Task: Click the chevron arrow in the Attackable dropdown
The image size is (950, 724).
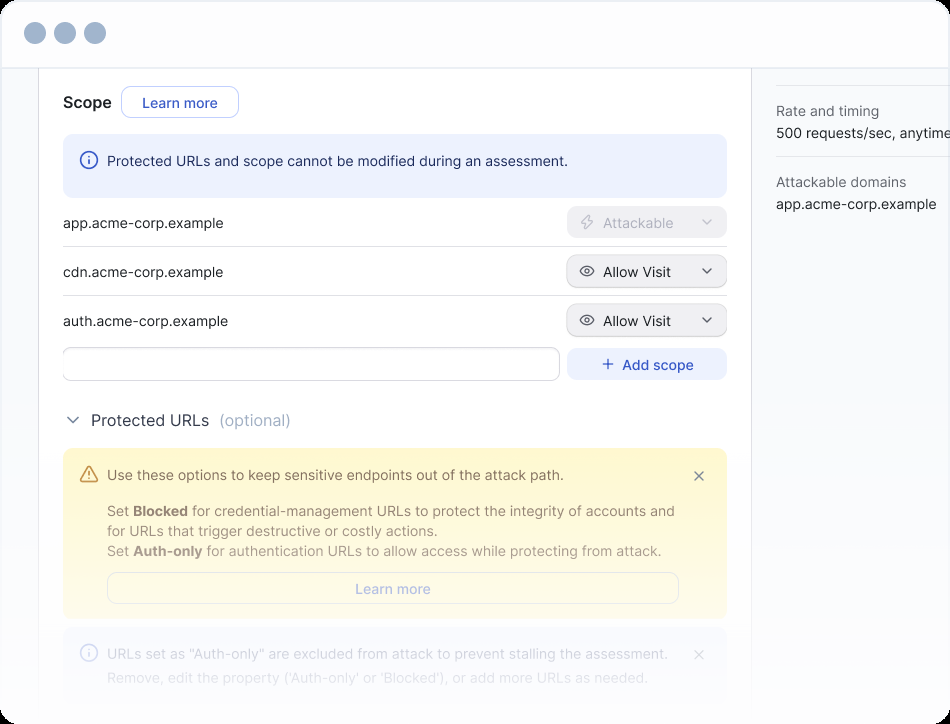Action: (706, 222)
